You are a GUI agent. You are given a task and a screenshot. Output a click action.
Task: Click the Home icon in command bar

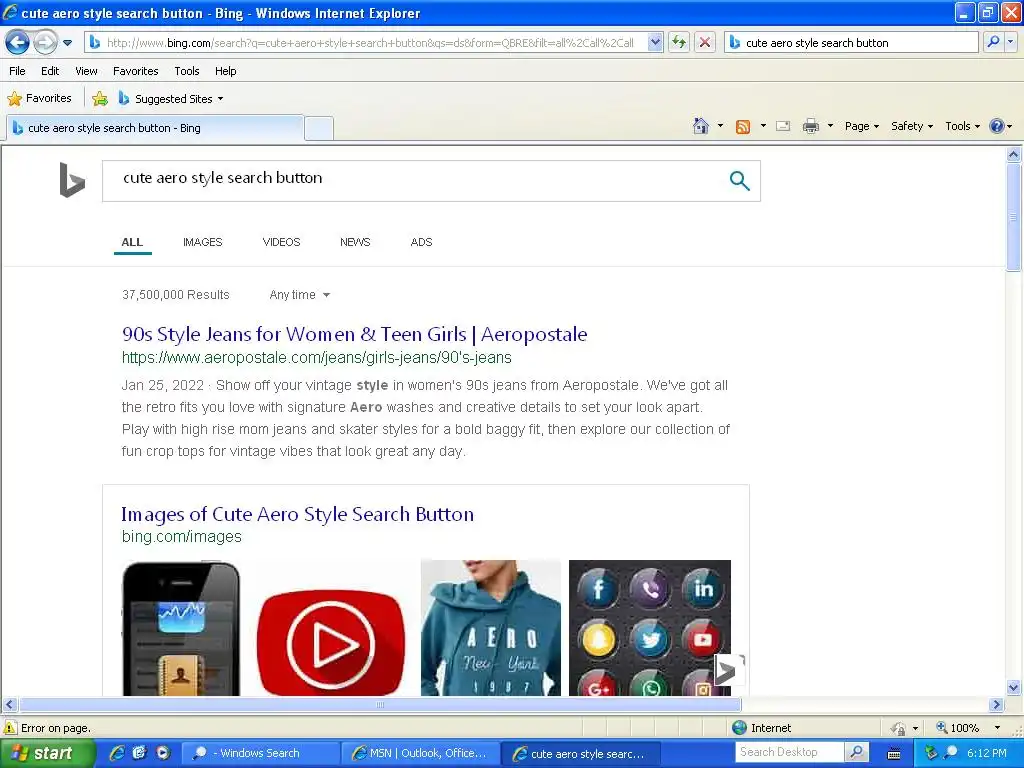click(x=701, y=126)
